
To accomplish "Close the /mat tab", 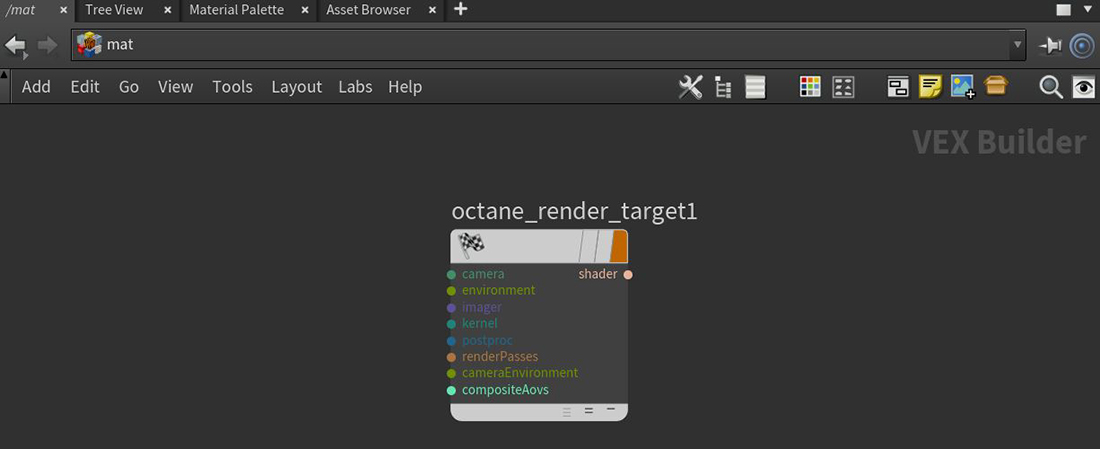I will tap(64, 11).
